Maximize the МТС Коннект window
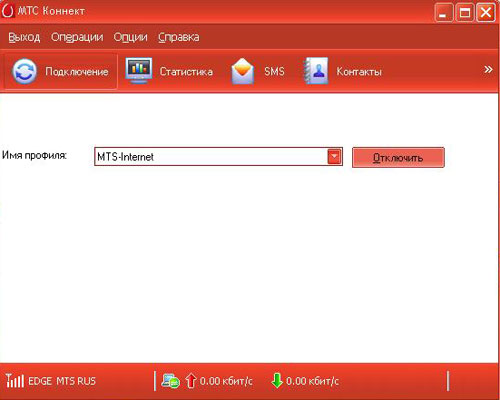 point(465,13)
